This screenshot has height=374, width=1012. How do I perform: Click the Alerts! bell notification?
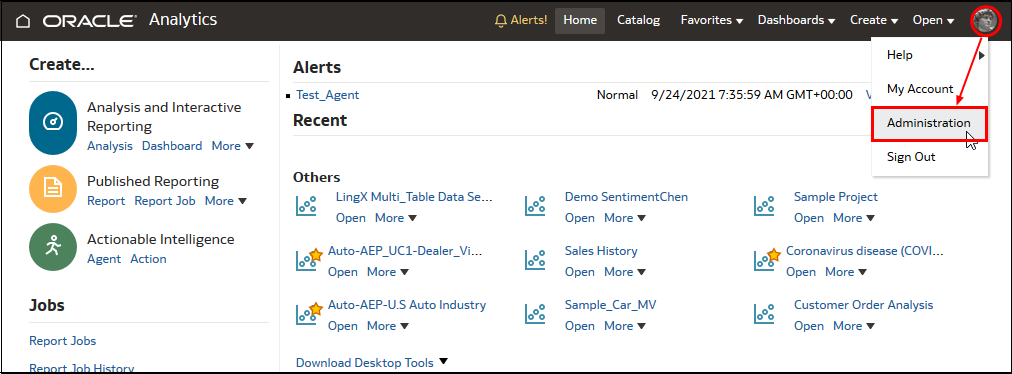[x=521, y=20]
